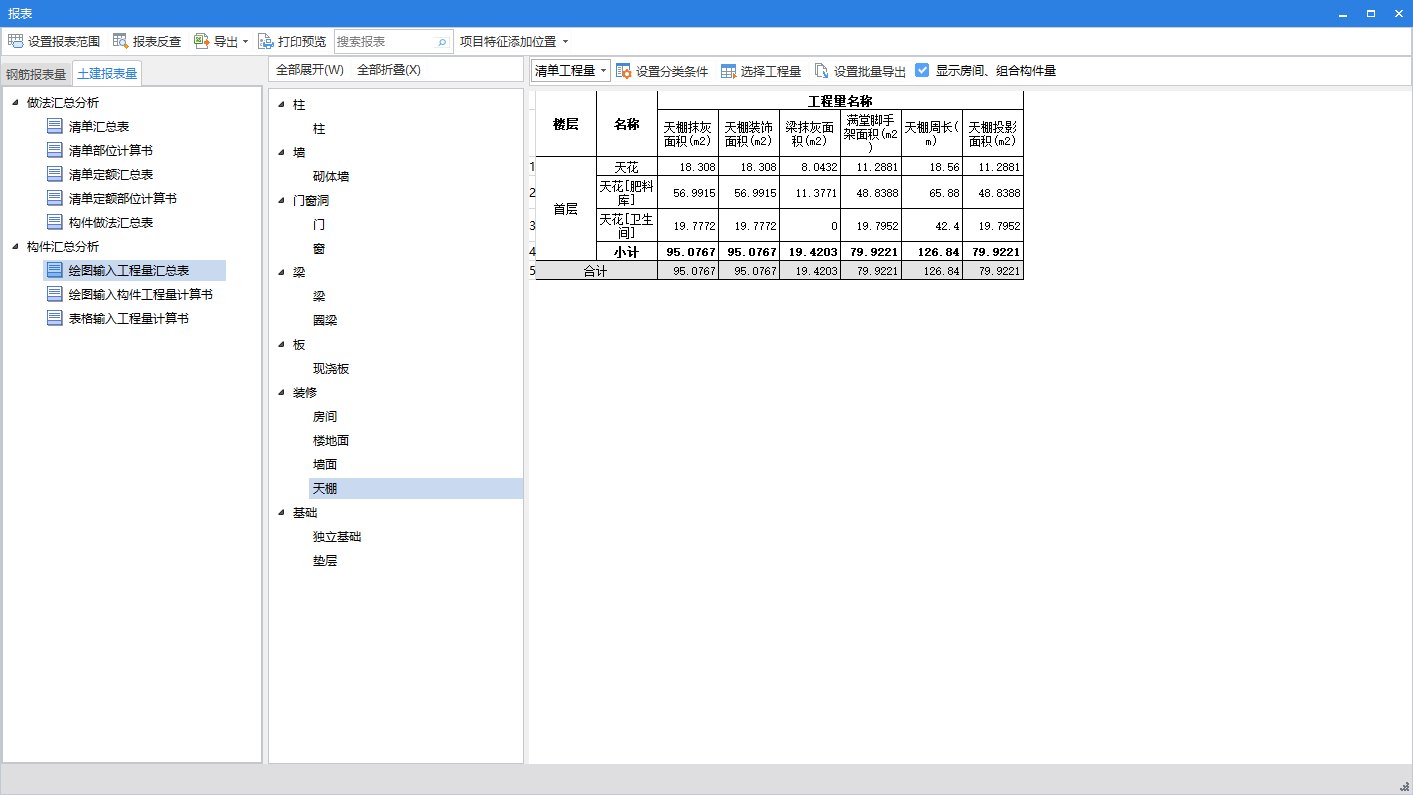Click 全部展开(W) button
Screen dimensions: 1413x795
[310, 70]
